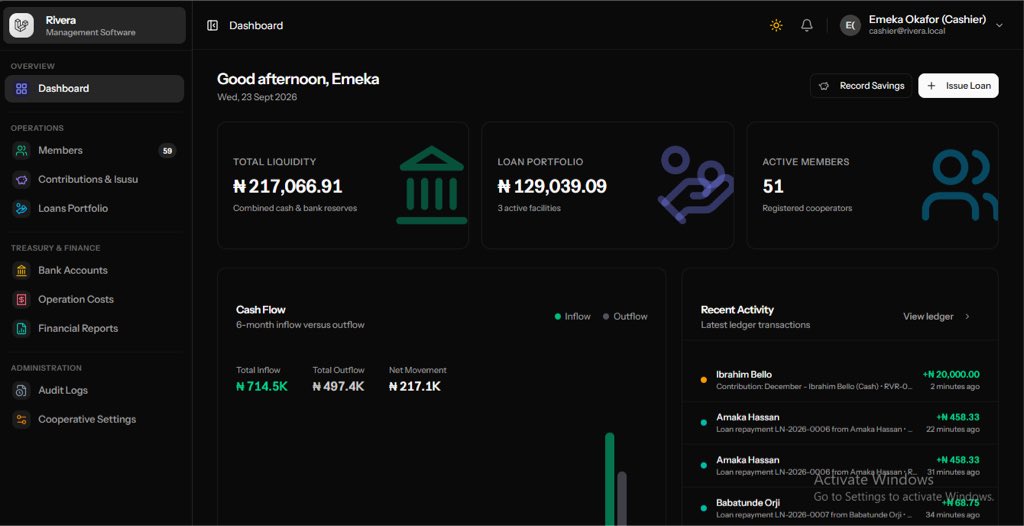Open the Amaka Hassan entry from 31 minutes ago
The width and height of the screenshot is (1024, 526).
click(x=840, y=466)
